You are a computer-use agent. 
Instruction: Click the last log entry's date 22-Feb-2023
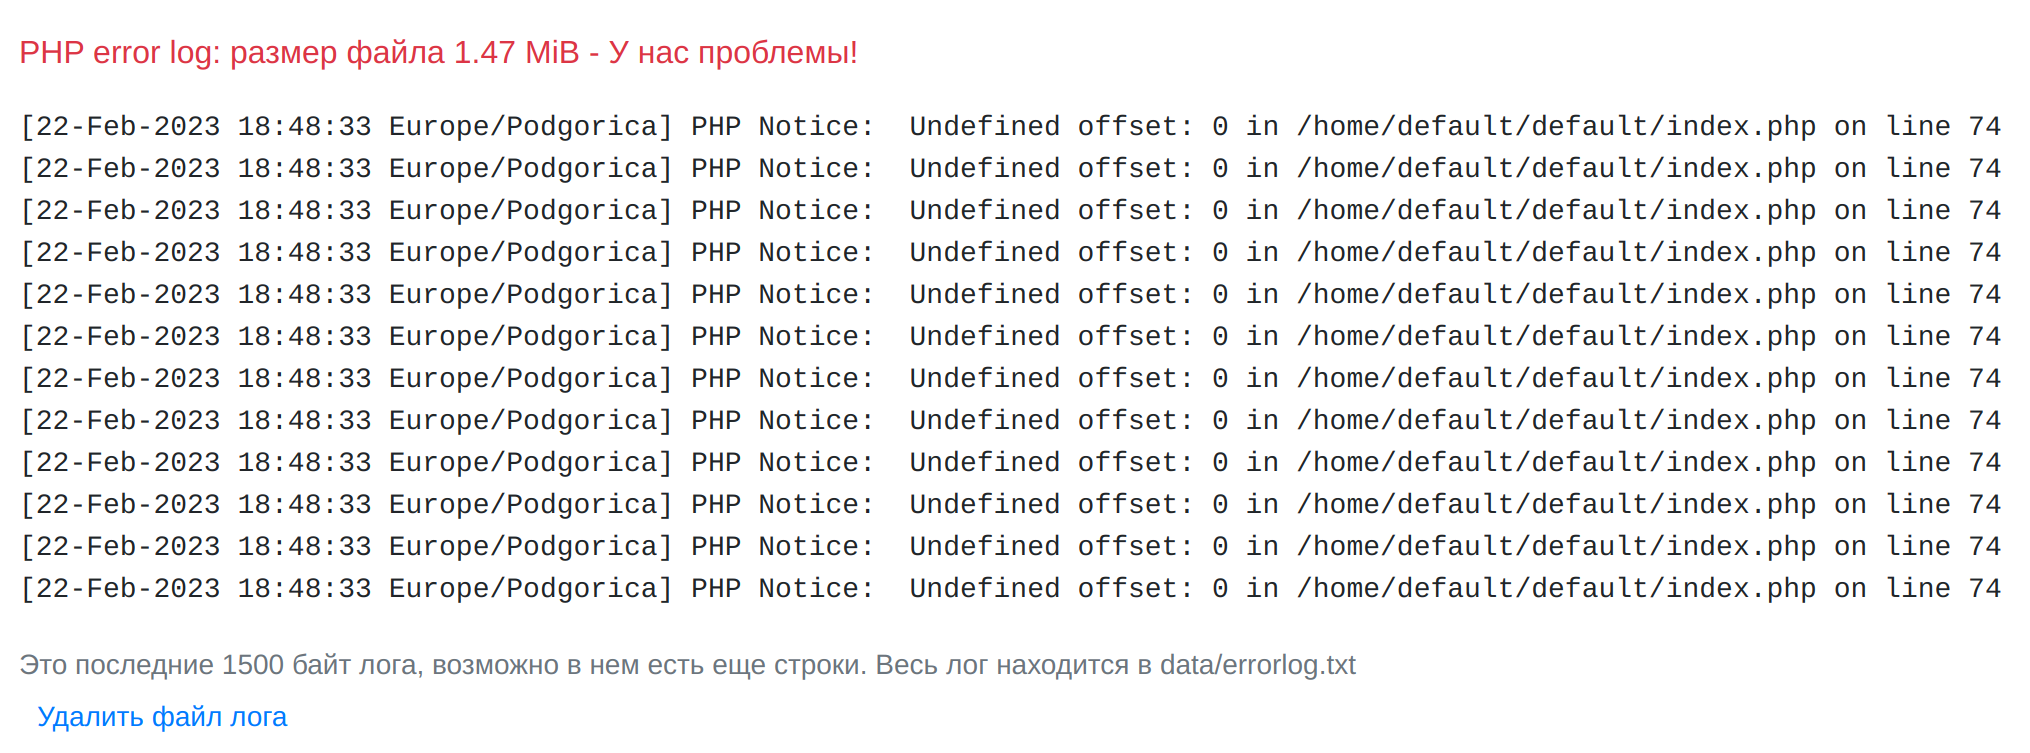point(128,589)
